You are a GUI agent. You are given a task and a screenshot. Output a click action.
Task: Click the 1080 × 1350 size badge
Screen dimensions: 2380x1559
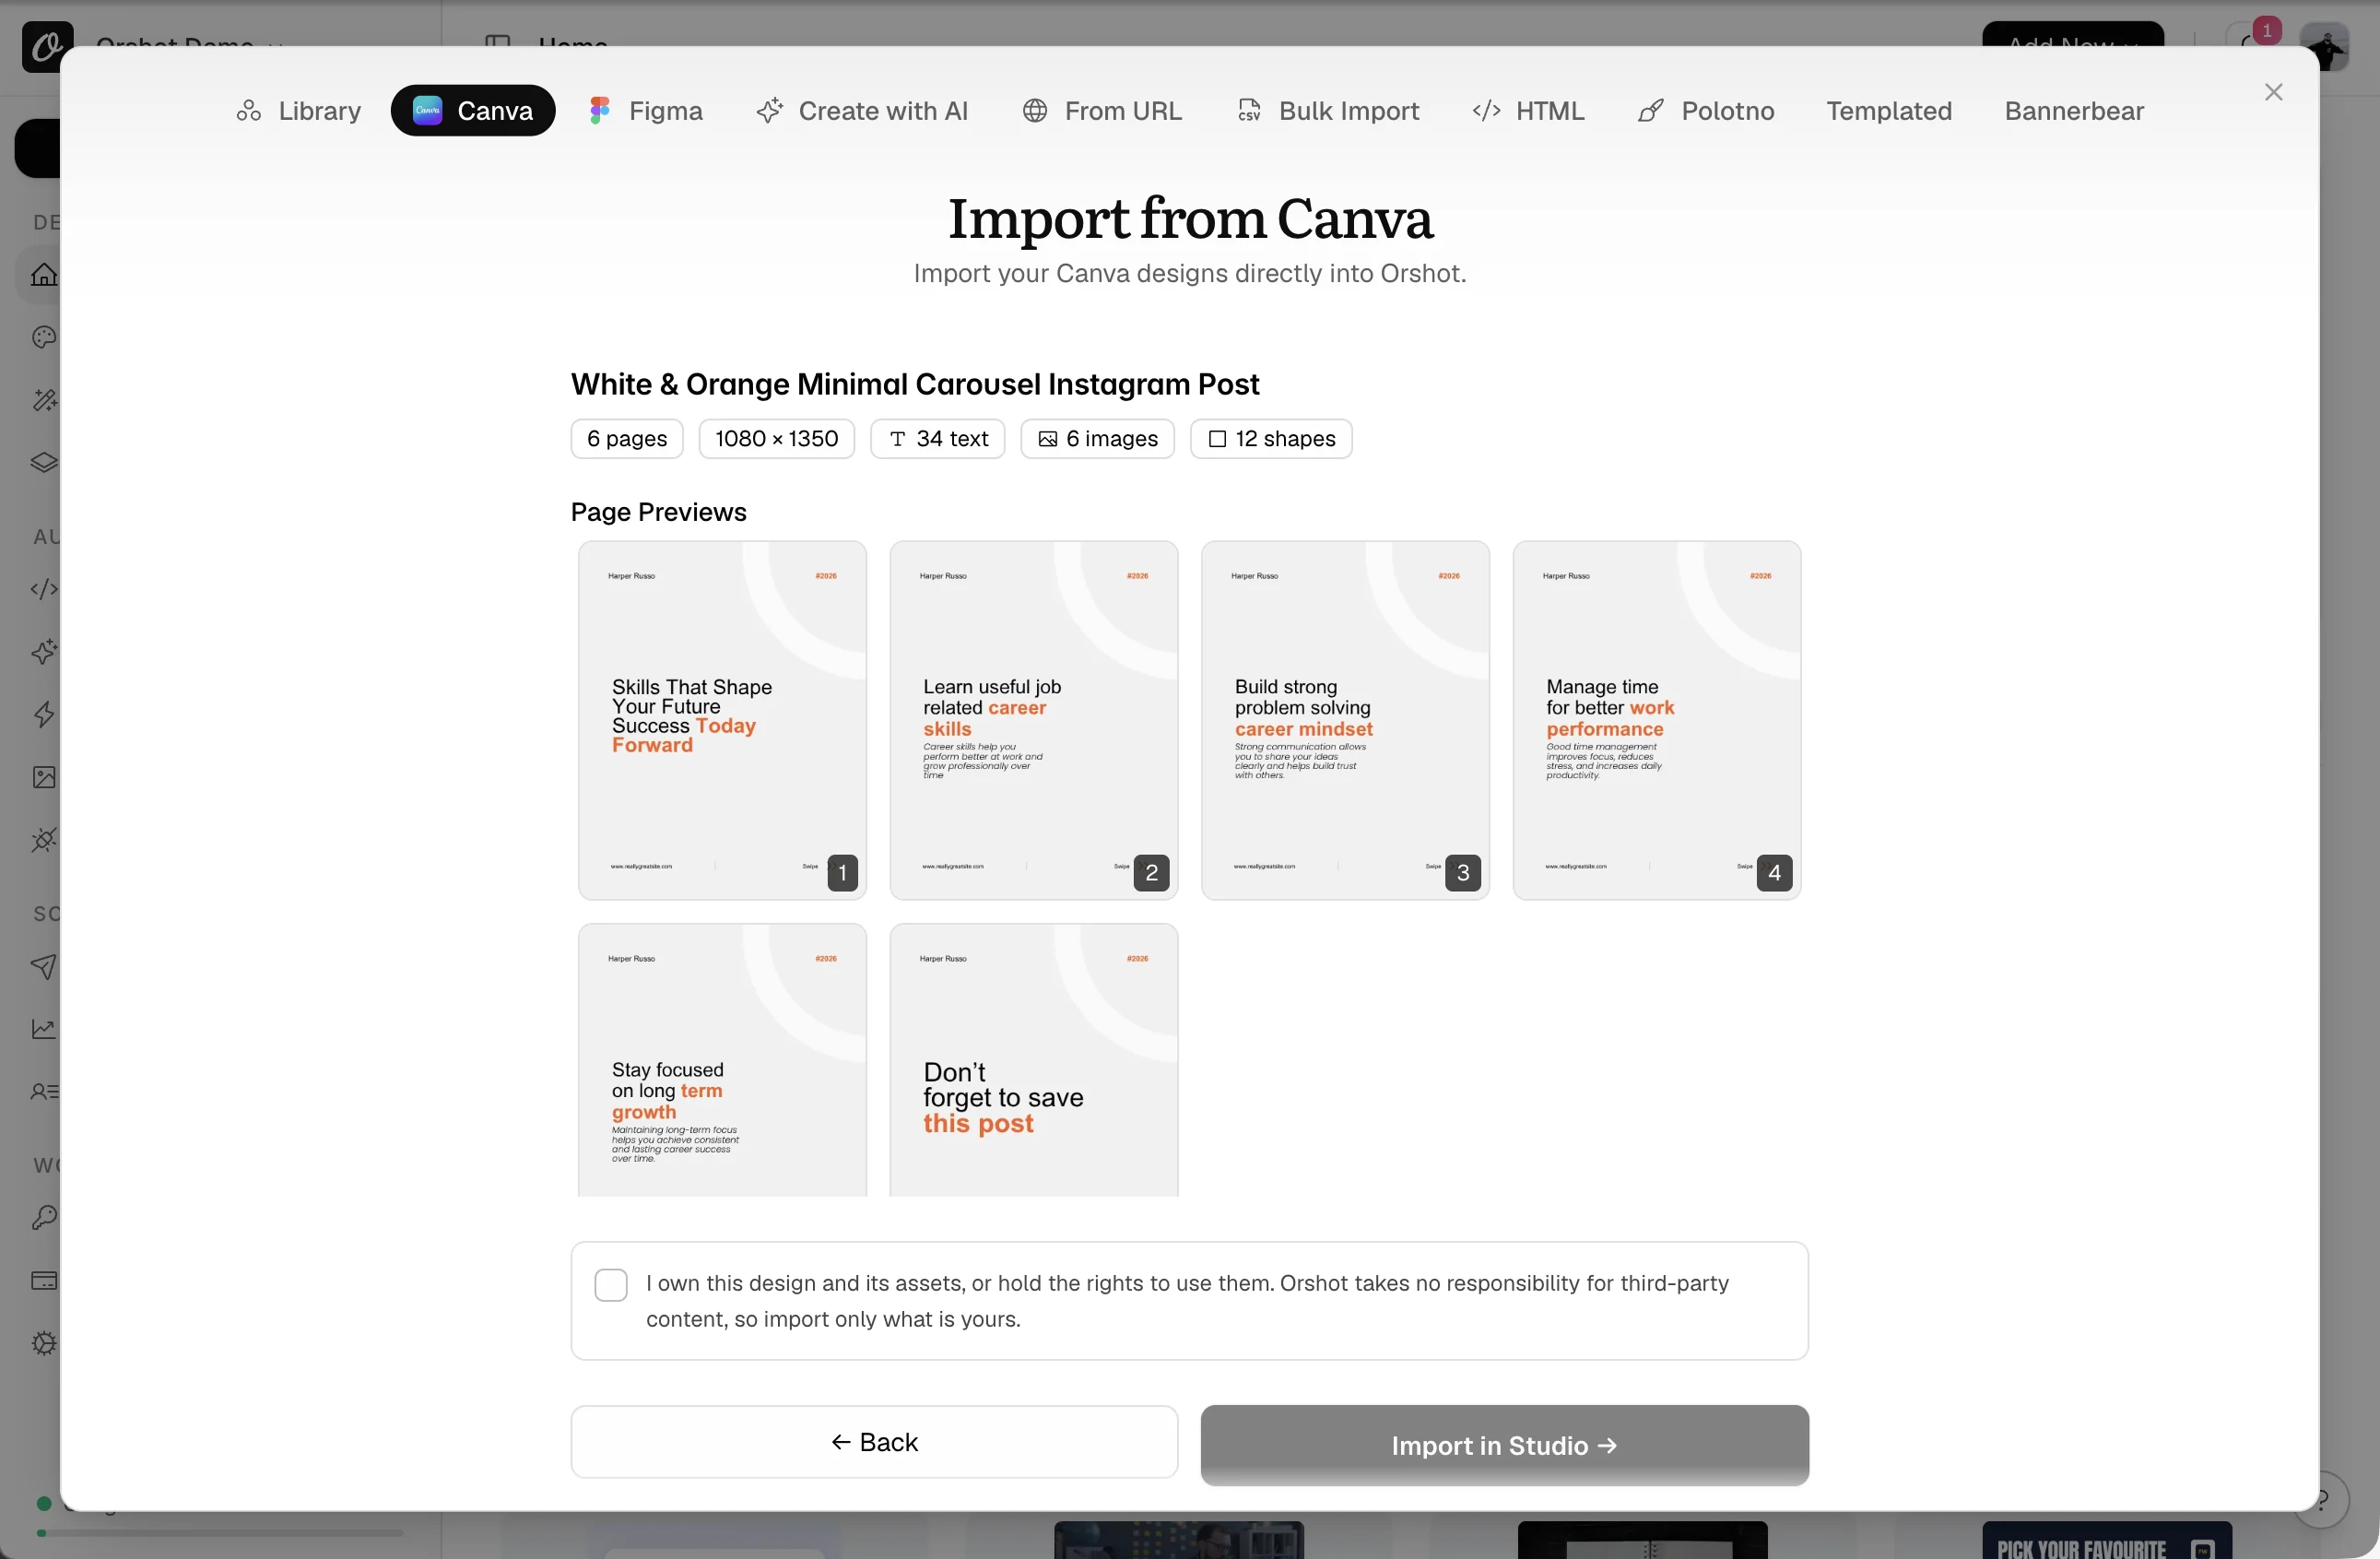coord(777,439)
